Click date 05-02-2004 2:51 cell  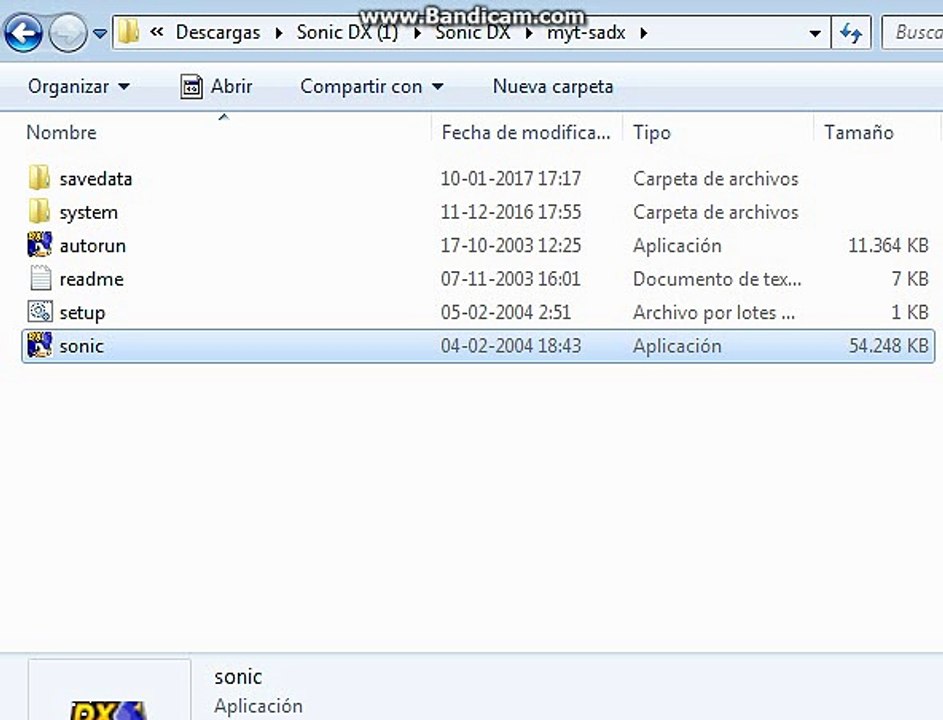point(506,313)
